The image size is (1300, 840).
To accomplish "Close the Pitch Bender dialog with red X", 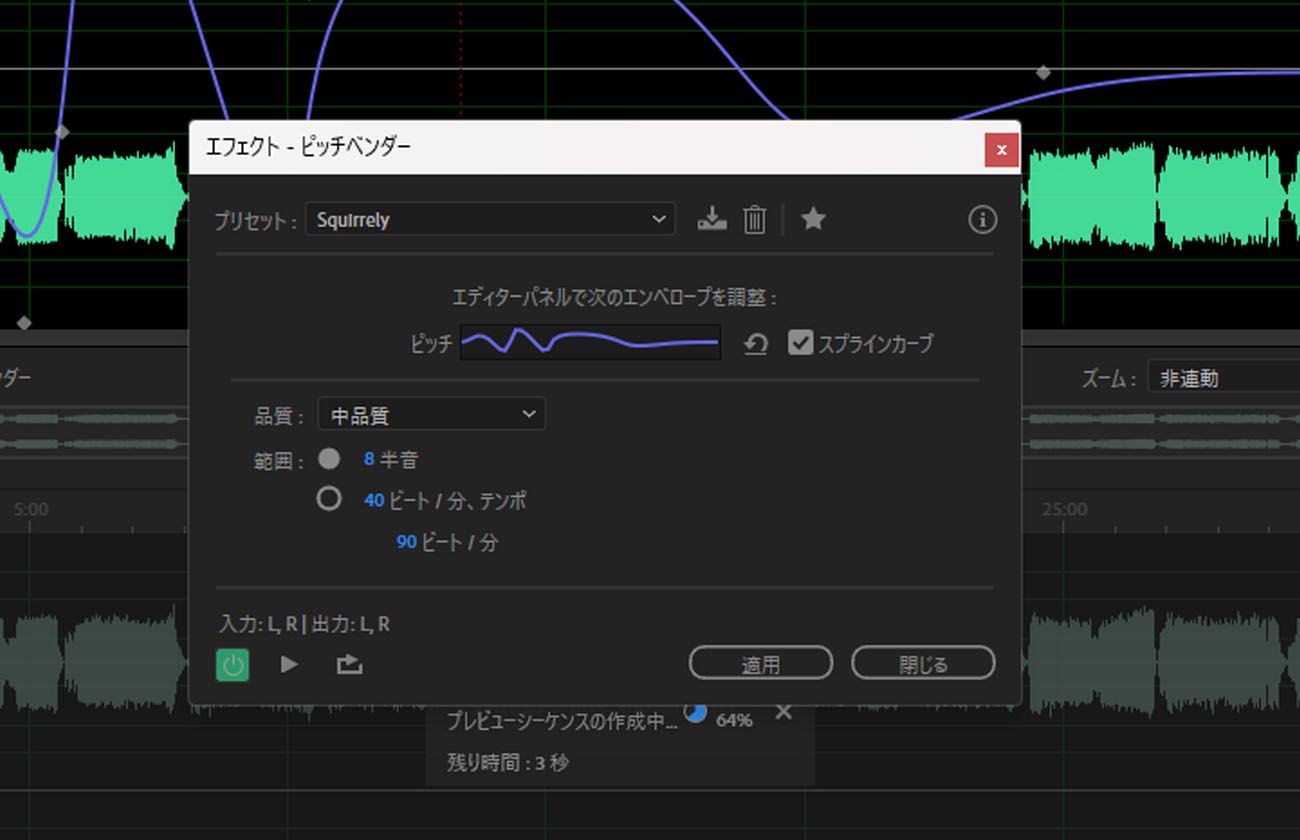I will [1001, 151].
